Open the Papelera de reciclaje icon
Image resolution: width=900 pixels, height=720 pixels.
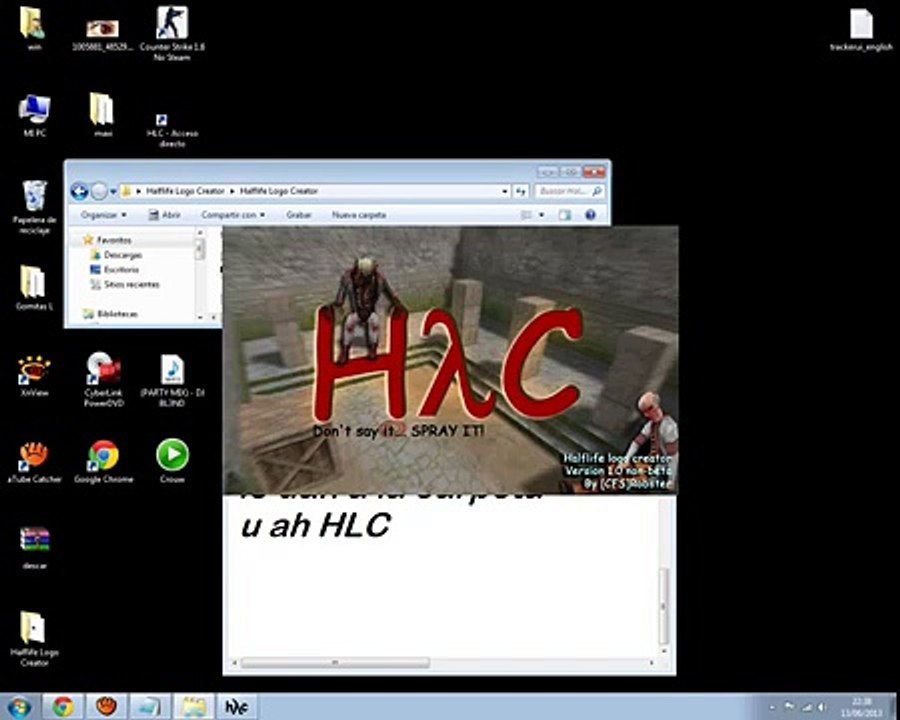click(x=34, y=207)
